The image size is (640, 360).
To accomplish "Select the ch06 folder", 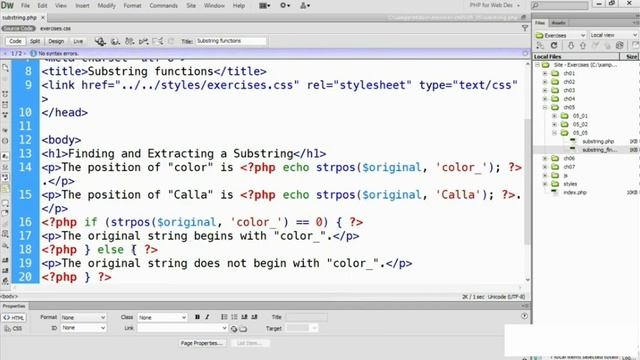I will [569, 158].
